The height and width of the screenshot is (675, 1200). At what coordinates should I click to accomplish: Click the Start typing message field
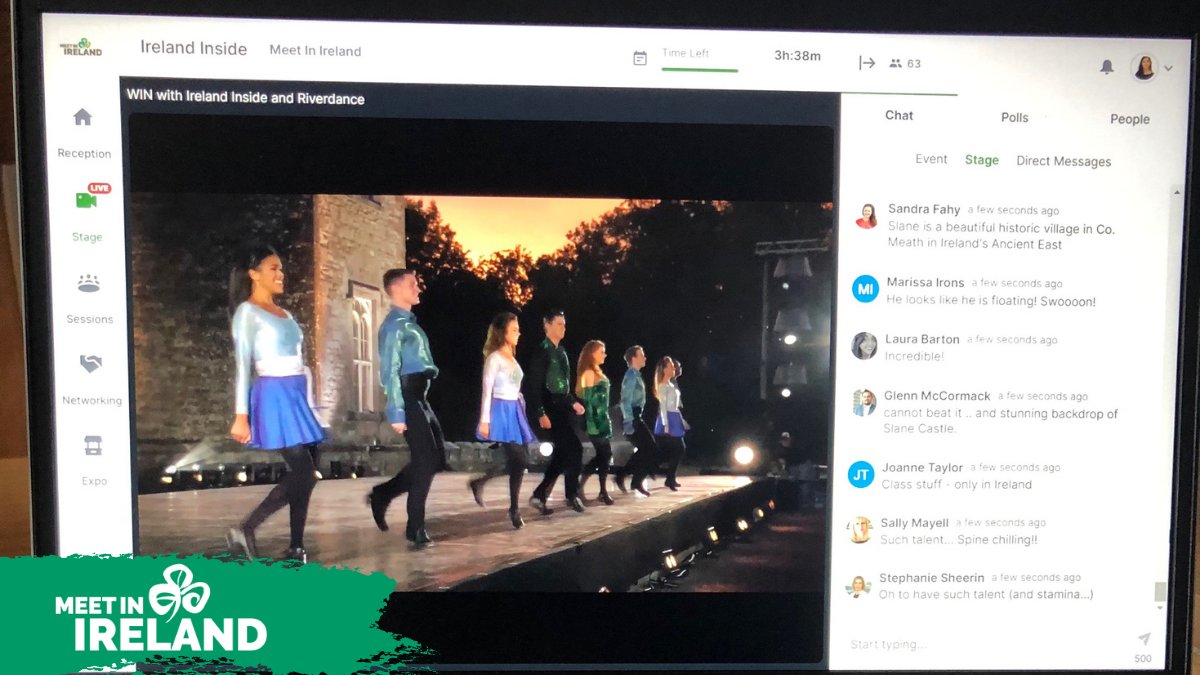985,644
